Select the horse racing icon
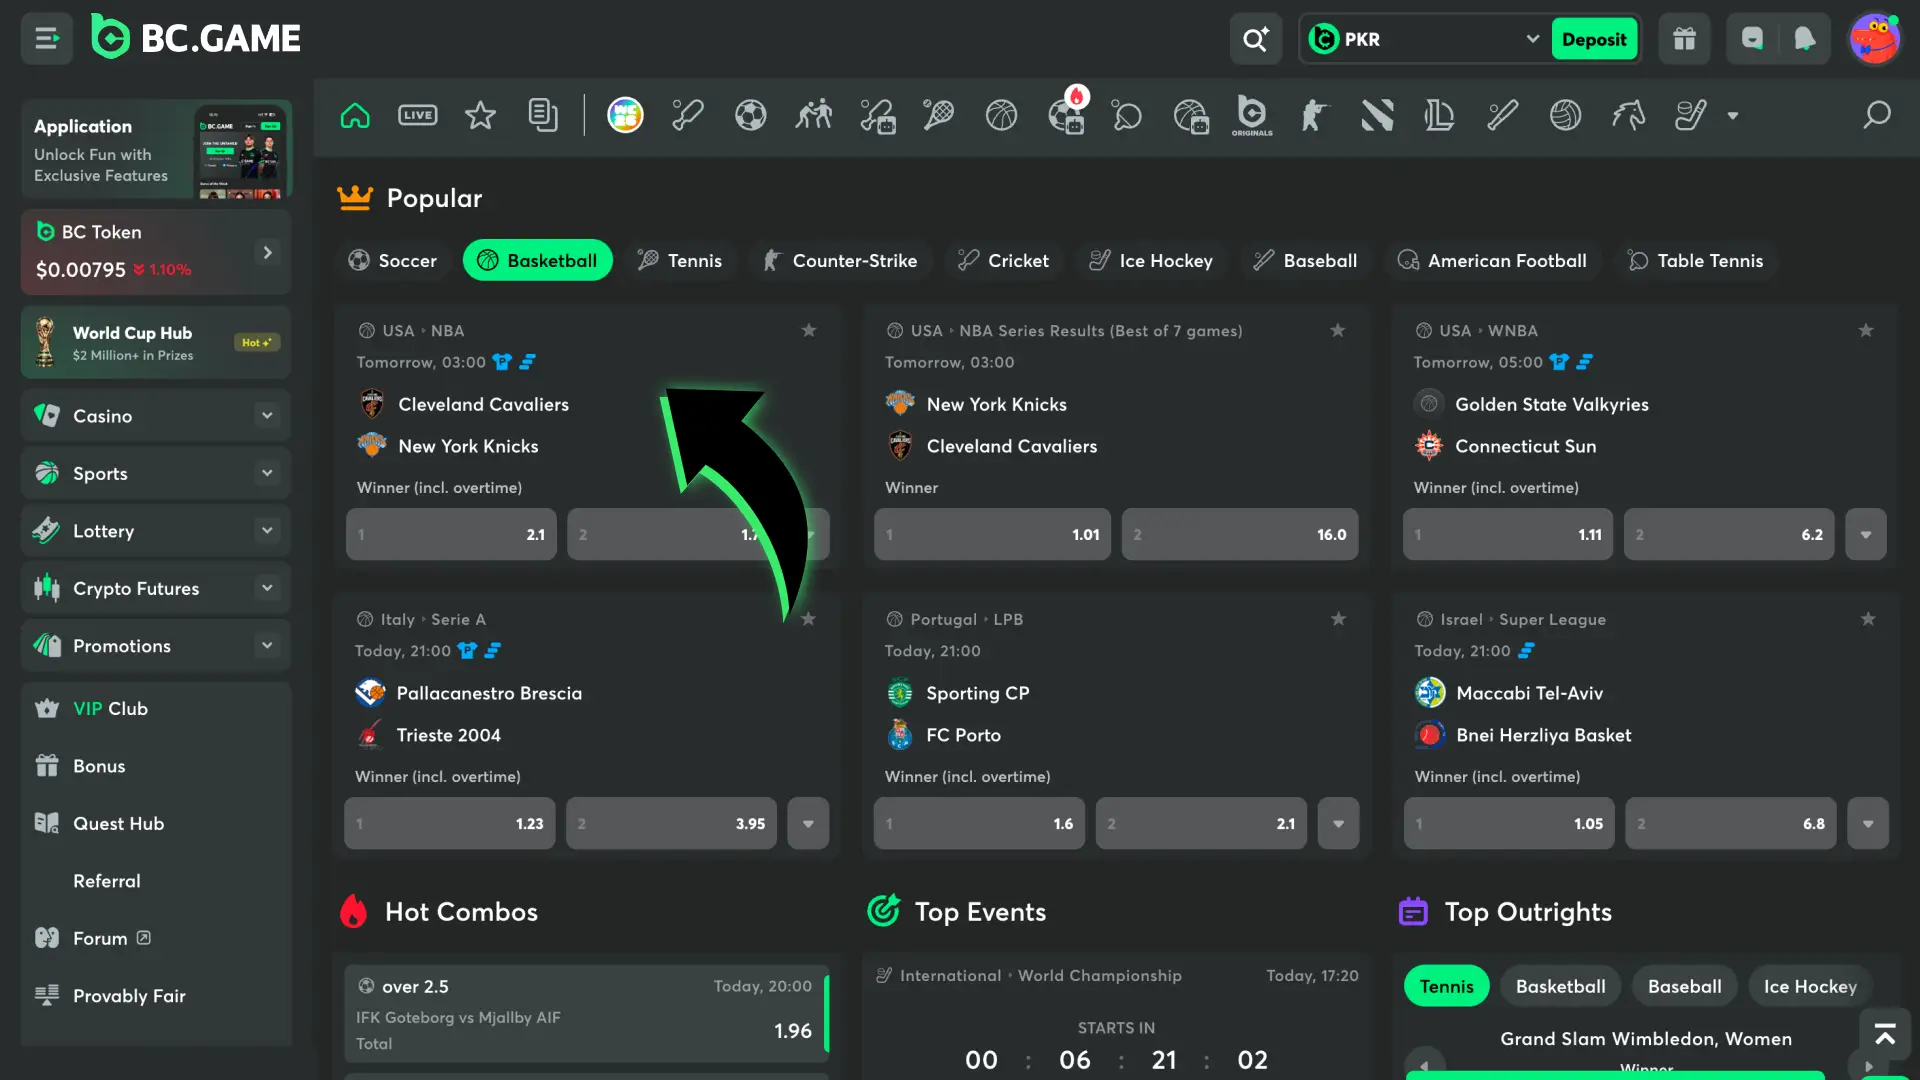 tap(1628, 116)
